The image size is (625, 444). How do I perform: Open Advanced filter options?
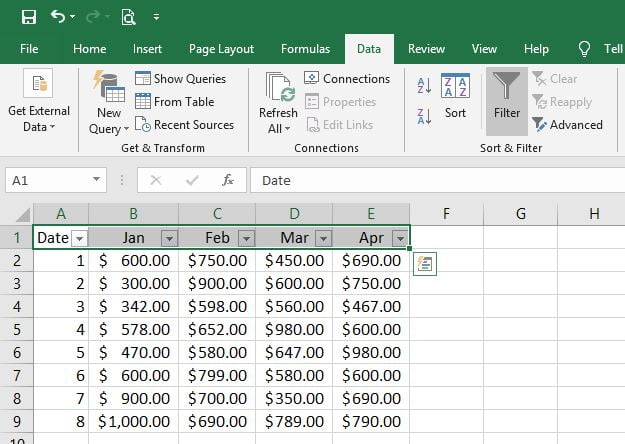pos(568,125)
